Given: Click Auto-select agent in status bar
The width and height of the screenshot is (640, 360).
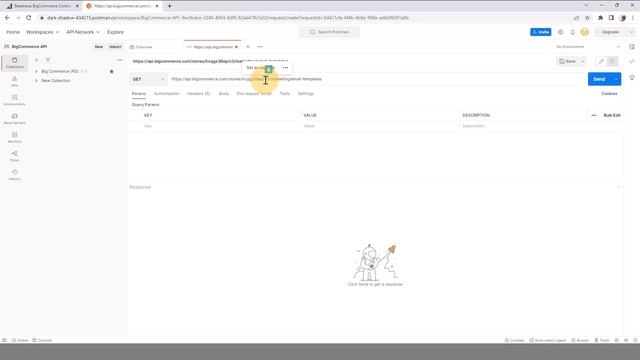Looking at the screenshot, I should pyautogui.click(x=548, y=340).
